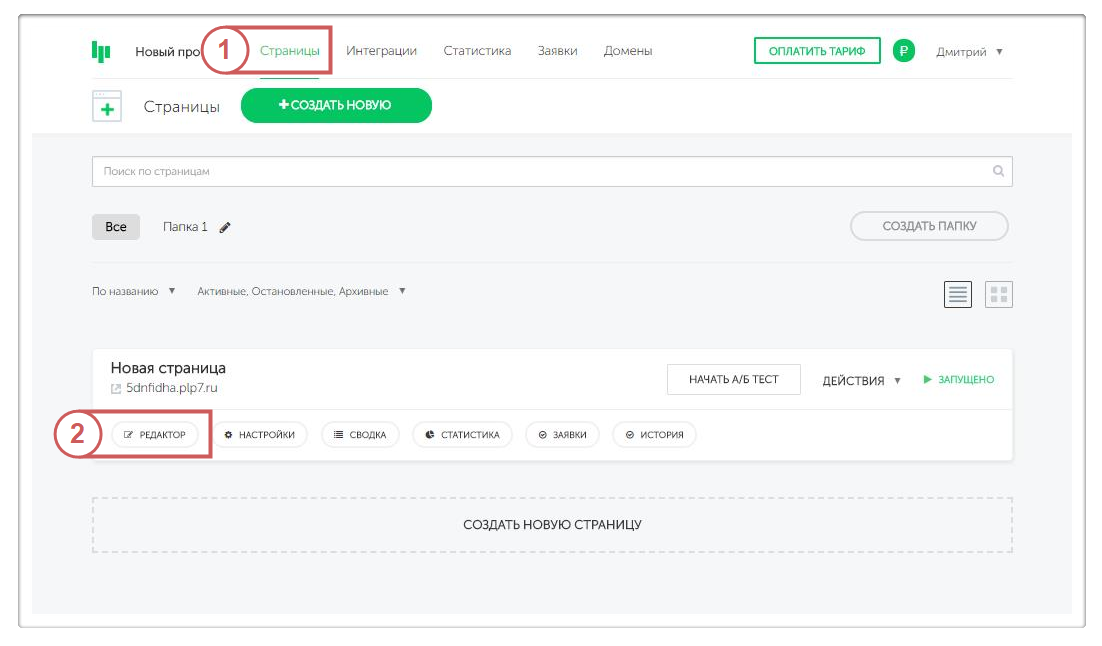The height and width of the screenshot is (646, 1102).
Task: Open the status filter dropdown
Action: [301, 291]
